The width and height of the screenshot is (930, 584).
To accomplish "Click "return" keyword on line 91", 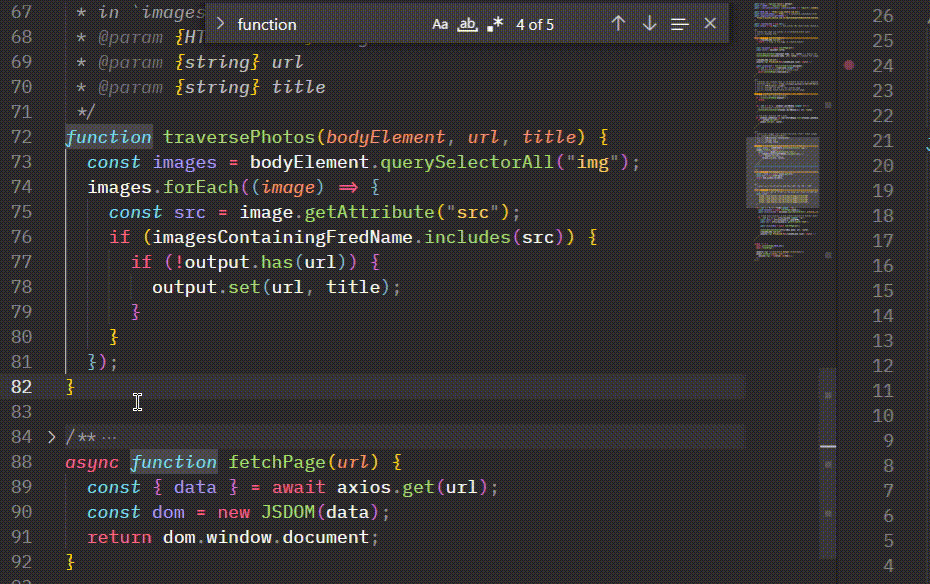I will (x=119, y=537).
